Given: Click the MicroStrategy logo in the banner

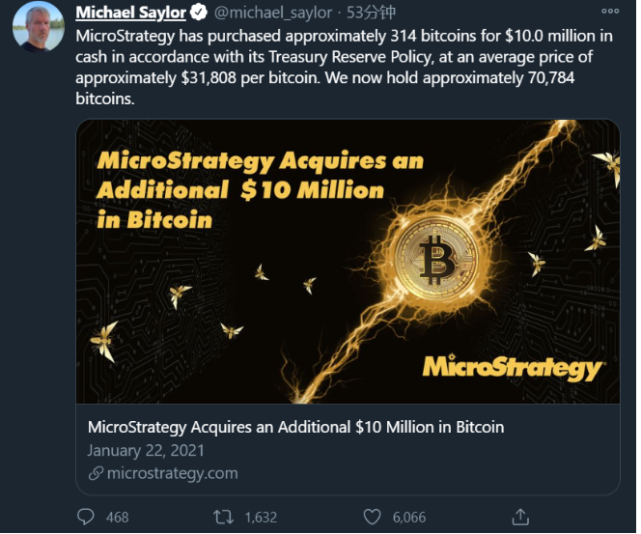Looking at the screenshot, I should [513, 367].
